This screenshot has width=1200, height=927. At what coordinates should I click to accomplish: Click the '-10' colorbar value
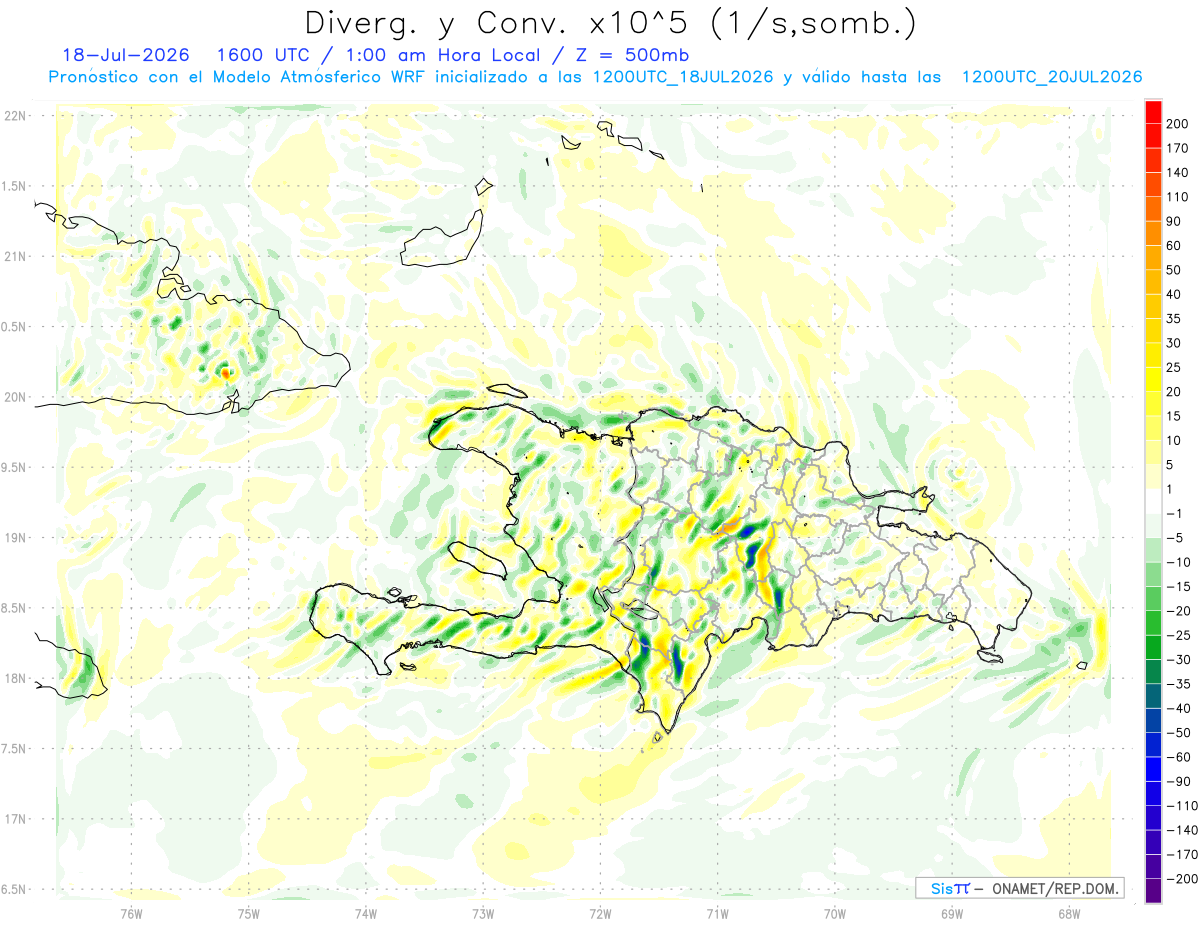click(1180, 562)
